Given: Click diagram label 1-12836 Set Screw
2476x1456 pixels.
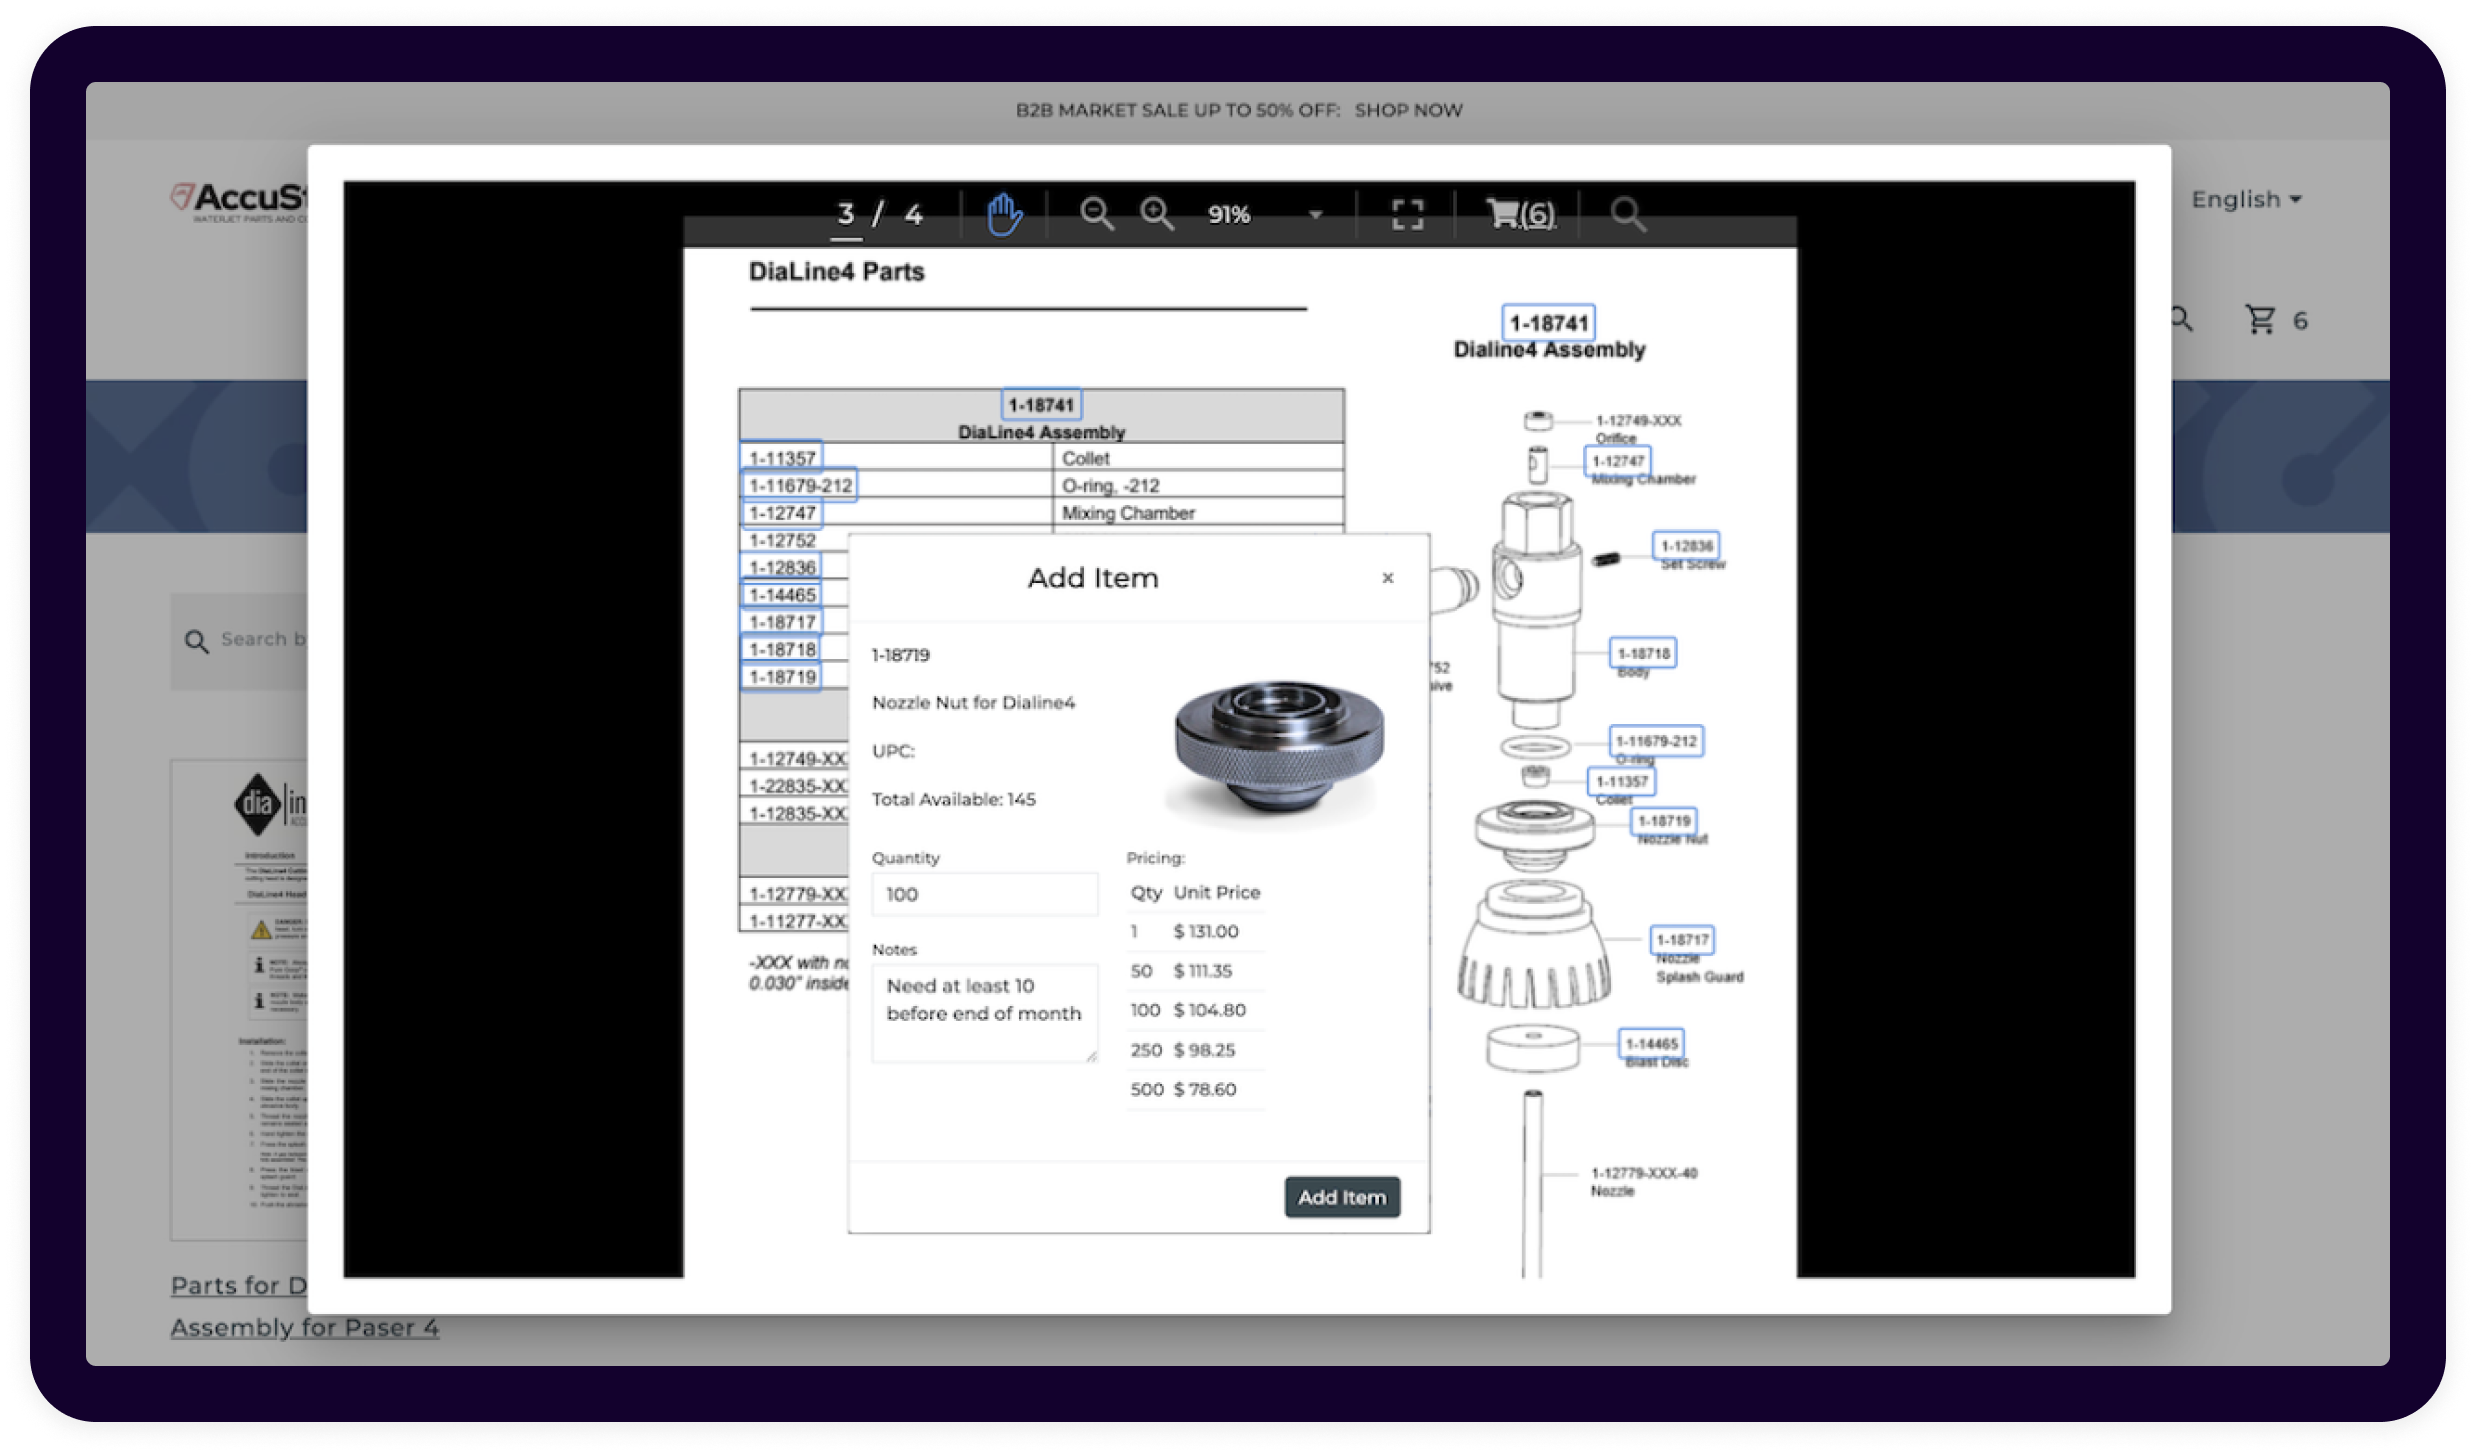Looking at the screenshot, I should 1686,546.
